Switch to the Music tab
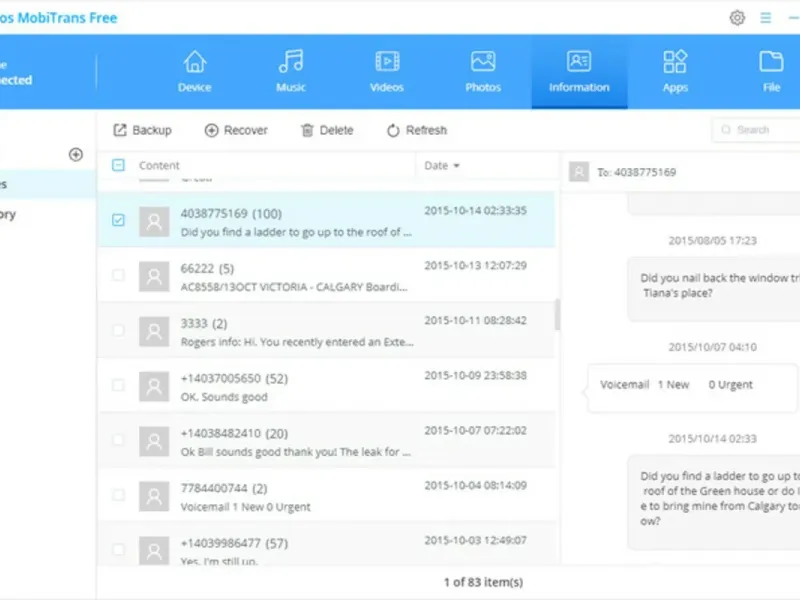This screenshot has width=800, height=600. point(291,72)
